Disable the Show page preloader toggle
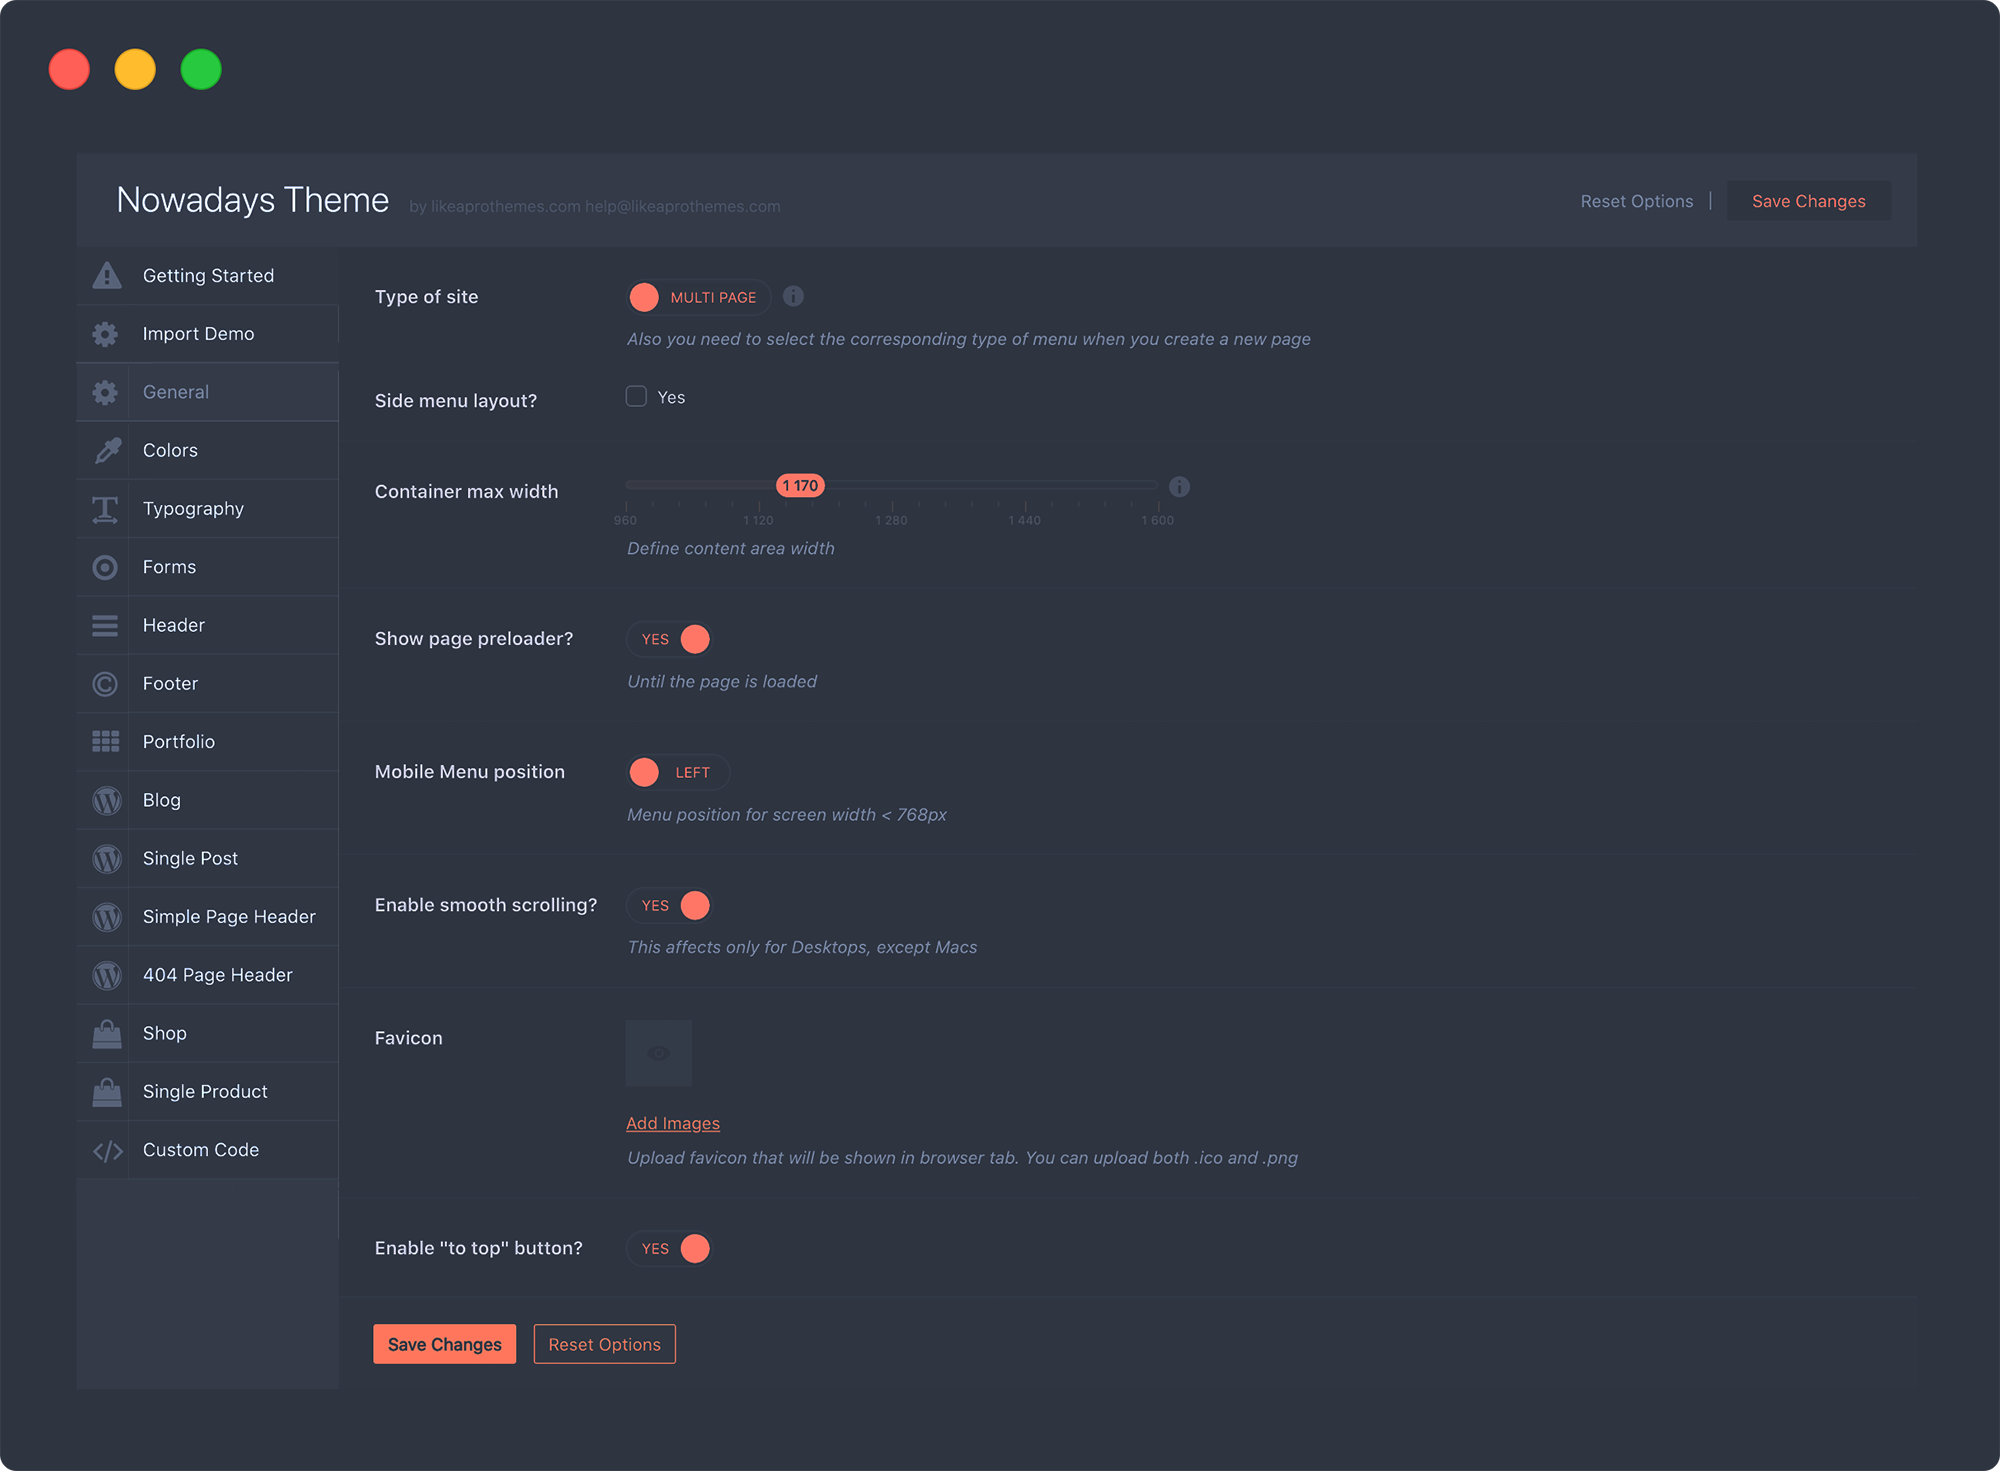The height and width of the screenshot is (1471, 2000). point(670,639)
